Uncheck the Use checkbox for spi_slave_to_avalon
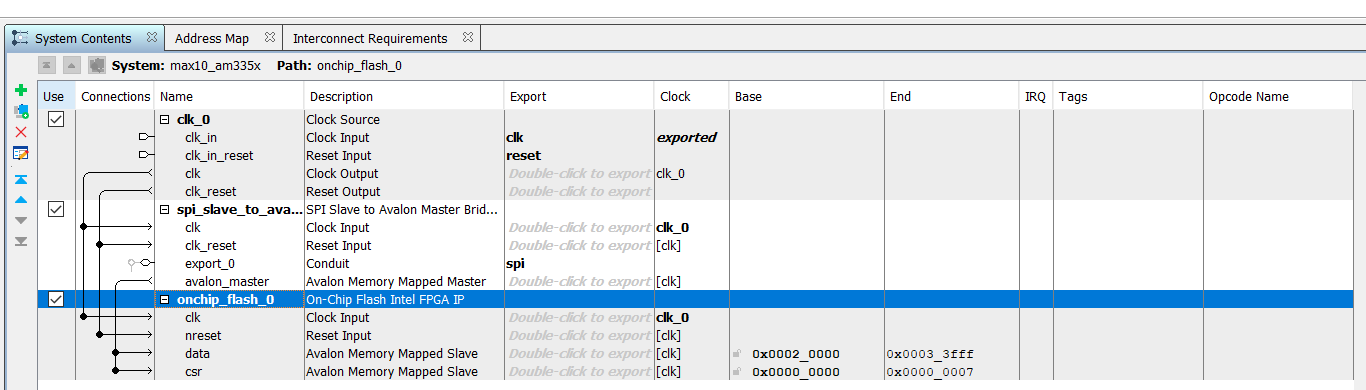 (x=56, y=209)
